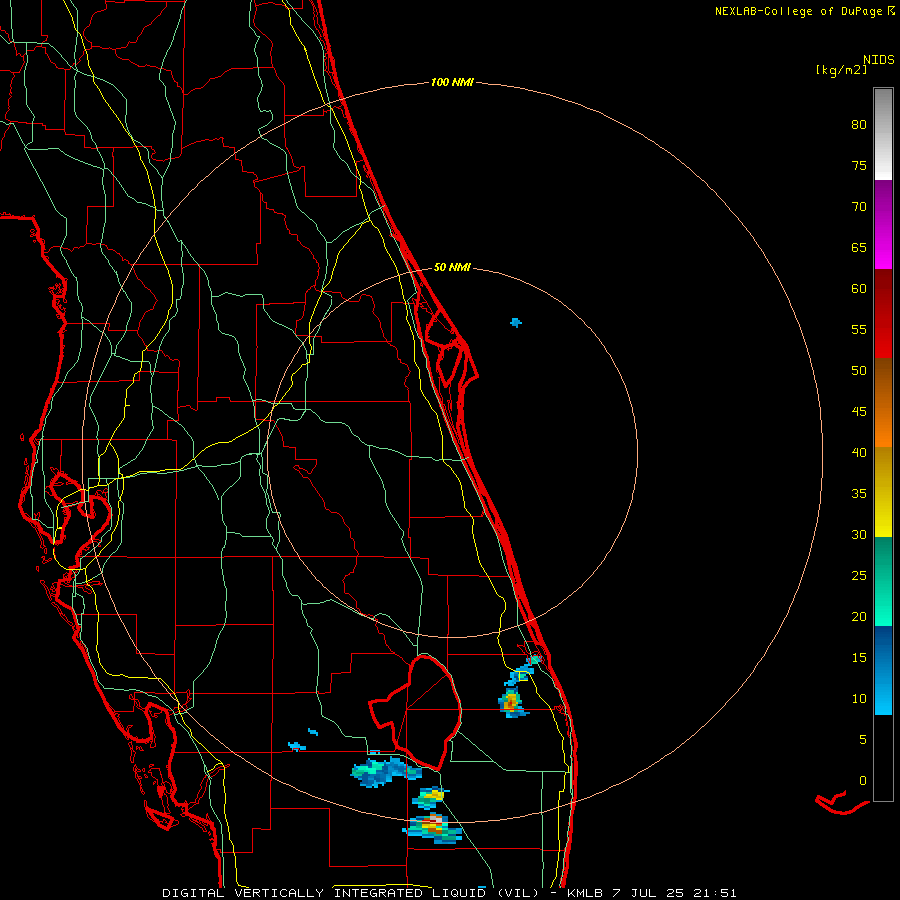Click the 35 value on the color scale
The image size is (900, 900).
[859, 494]
